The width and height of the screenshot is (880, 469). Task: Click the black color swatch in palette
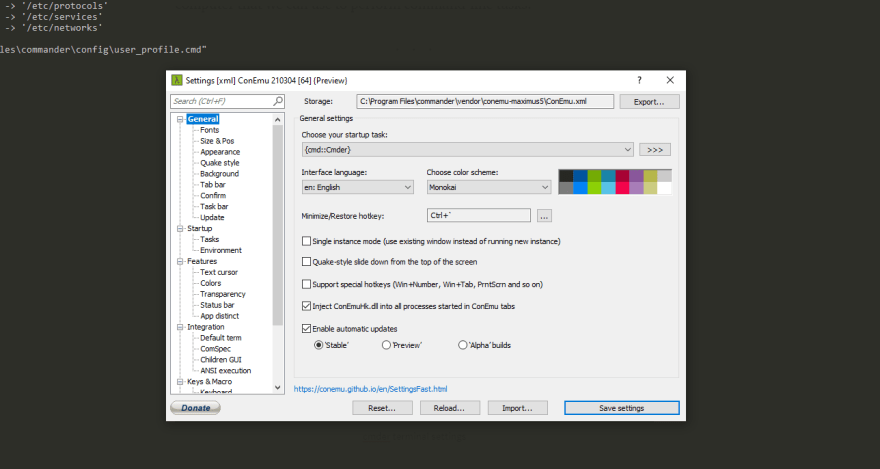pos(566,176)
